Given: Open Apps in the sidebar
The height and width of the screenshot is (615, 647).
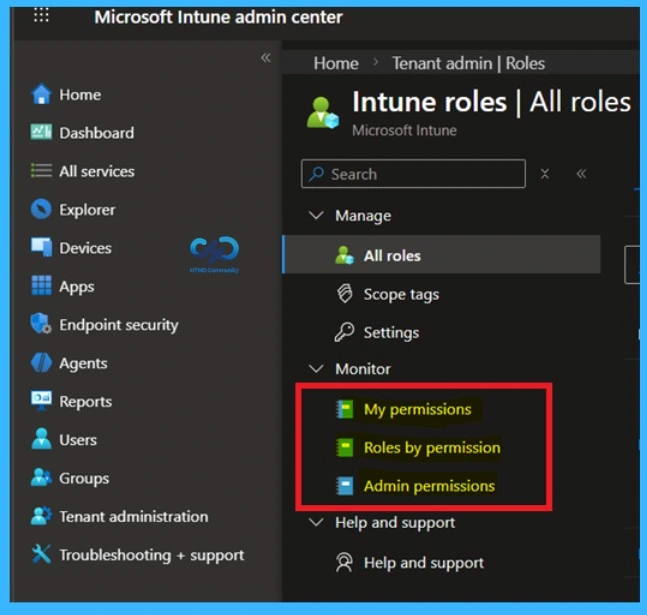Looking at the screenshot, I should coord(77,287).
